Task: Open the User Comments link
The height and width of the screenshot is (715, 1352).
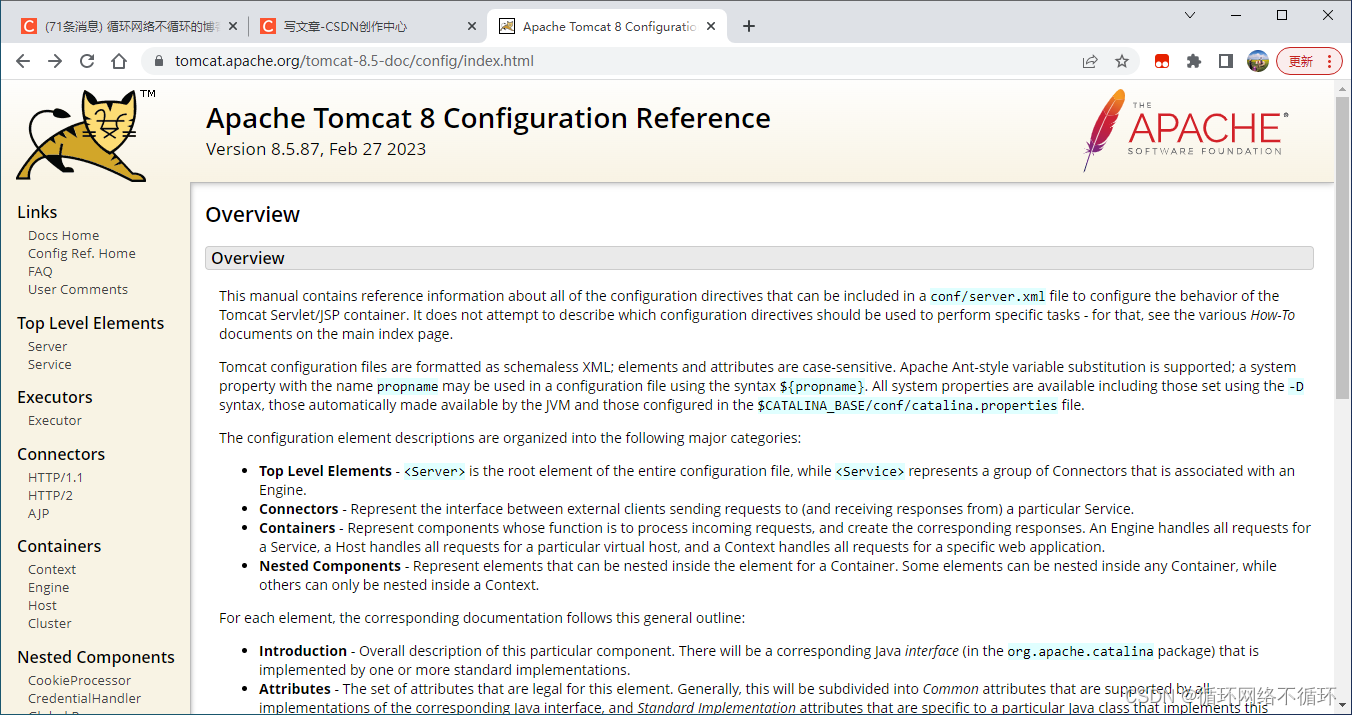Action: (x=78, y=290)
